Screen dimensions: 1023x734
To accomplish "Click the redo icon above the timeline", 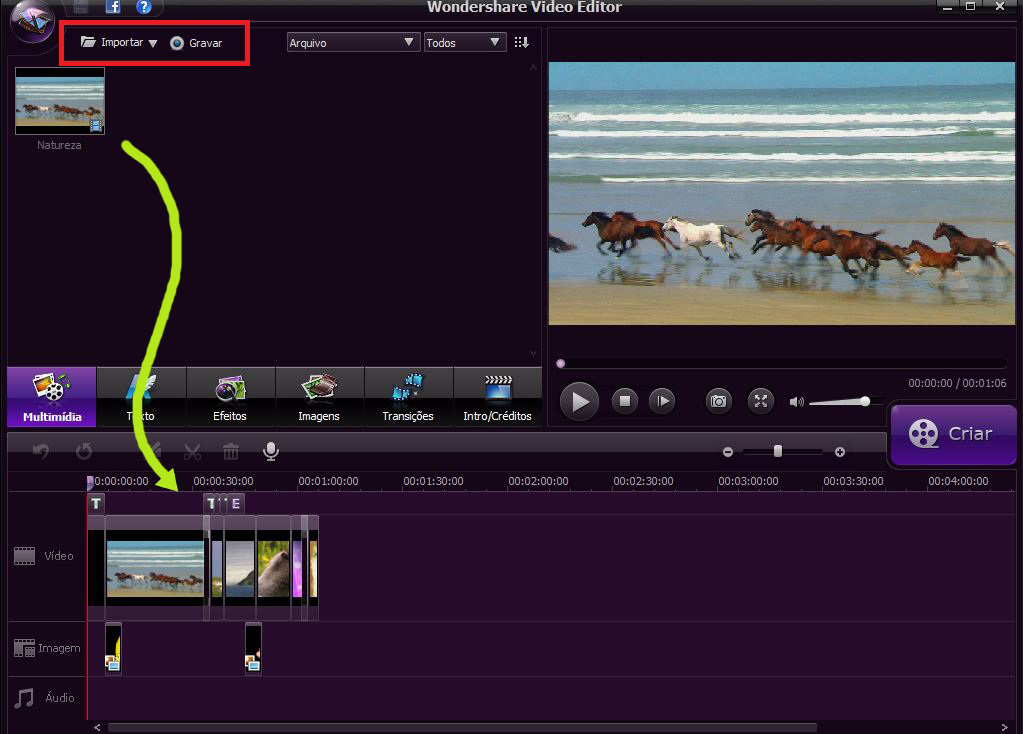I will (x=84, y=451).
